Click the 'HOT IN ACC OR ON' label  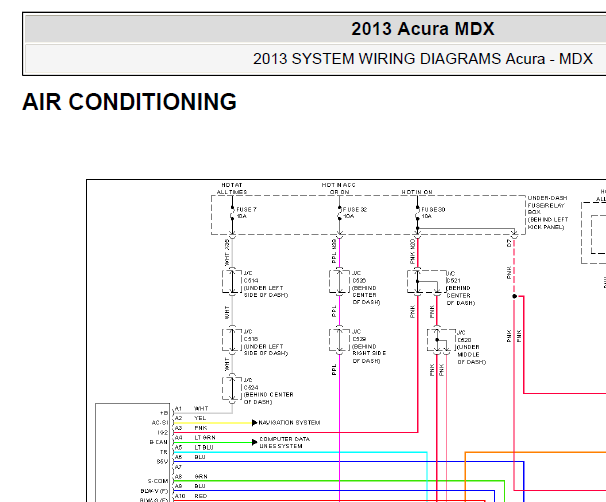339,189
